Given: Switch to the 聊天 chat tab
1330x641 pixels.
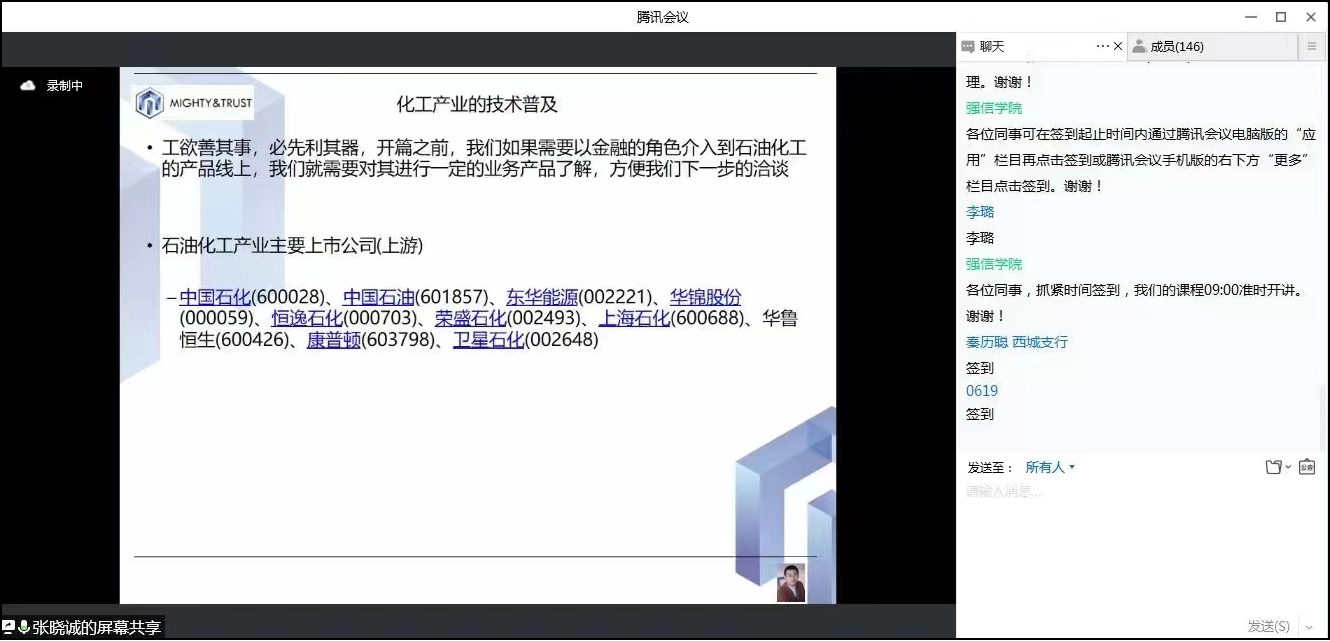Looking at the screenshot, I should point(1041,46).
